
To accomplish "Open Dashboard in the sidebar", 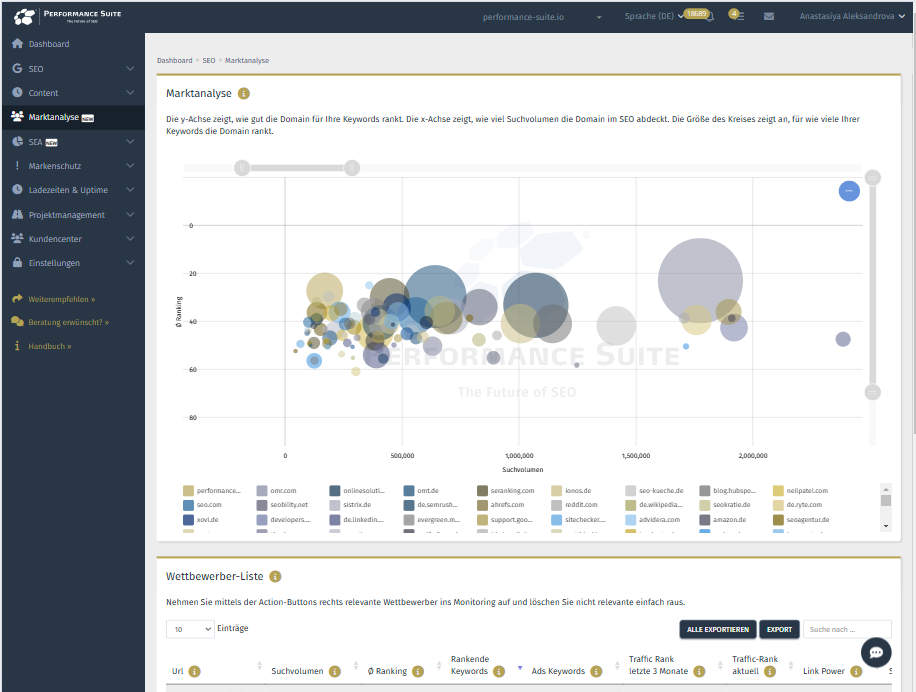I will tap(49, 44).
